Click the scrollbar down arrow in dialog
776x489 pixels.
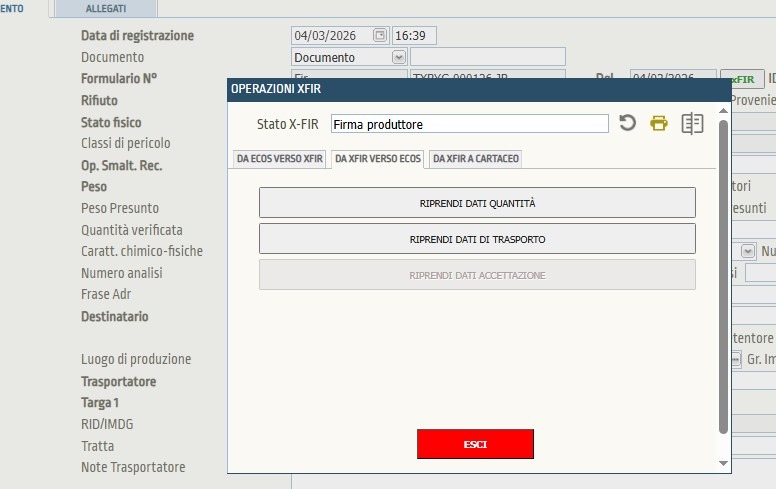[723, 463]
